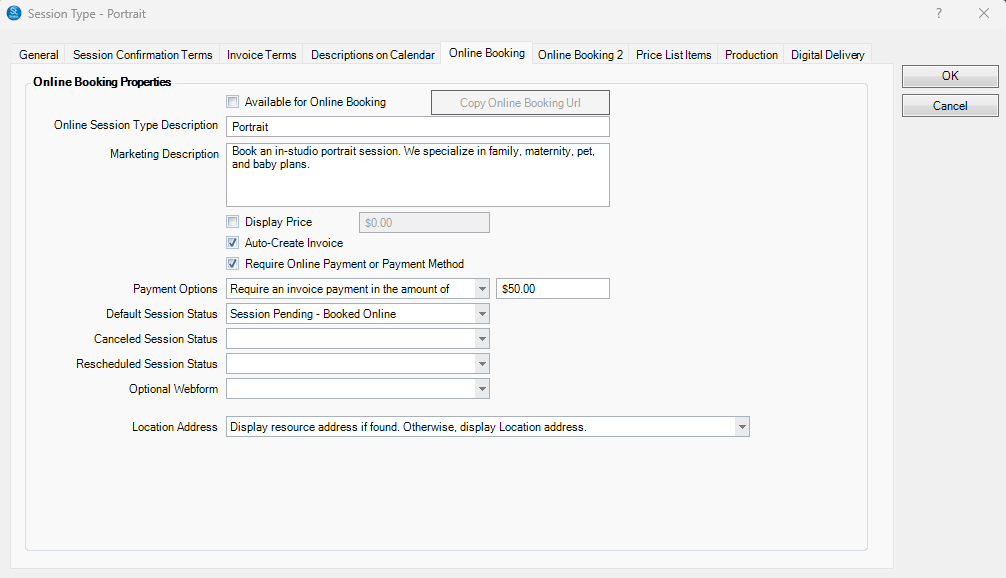This screenshot has width=1006, height=578.
Task: Uncheck Require Online Payment or Payment Method
Action: [233, 264]
